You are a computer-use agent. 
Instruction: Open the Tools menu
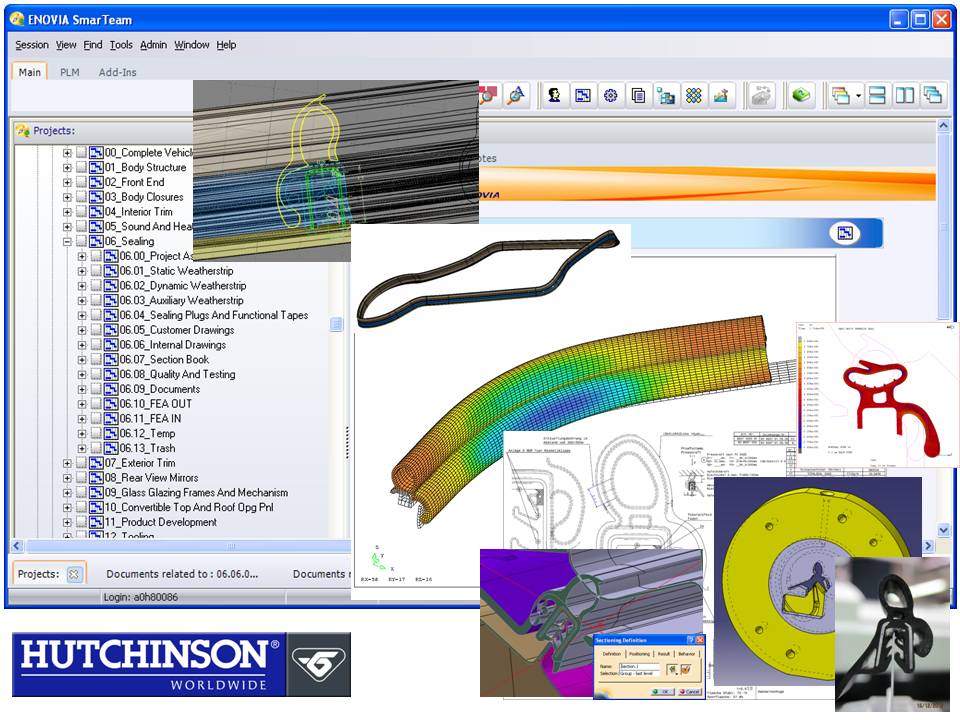click(x=121, y=45)
